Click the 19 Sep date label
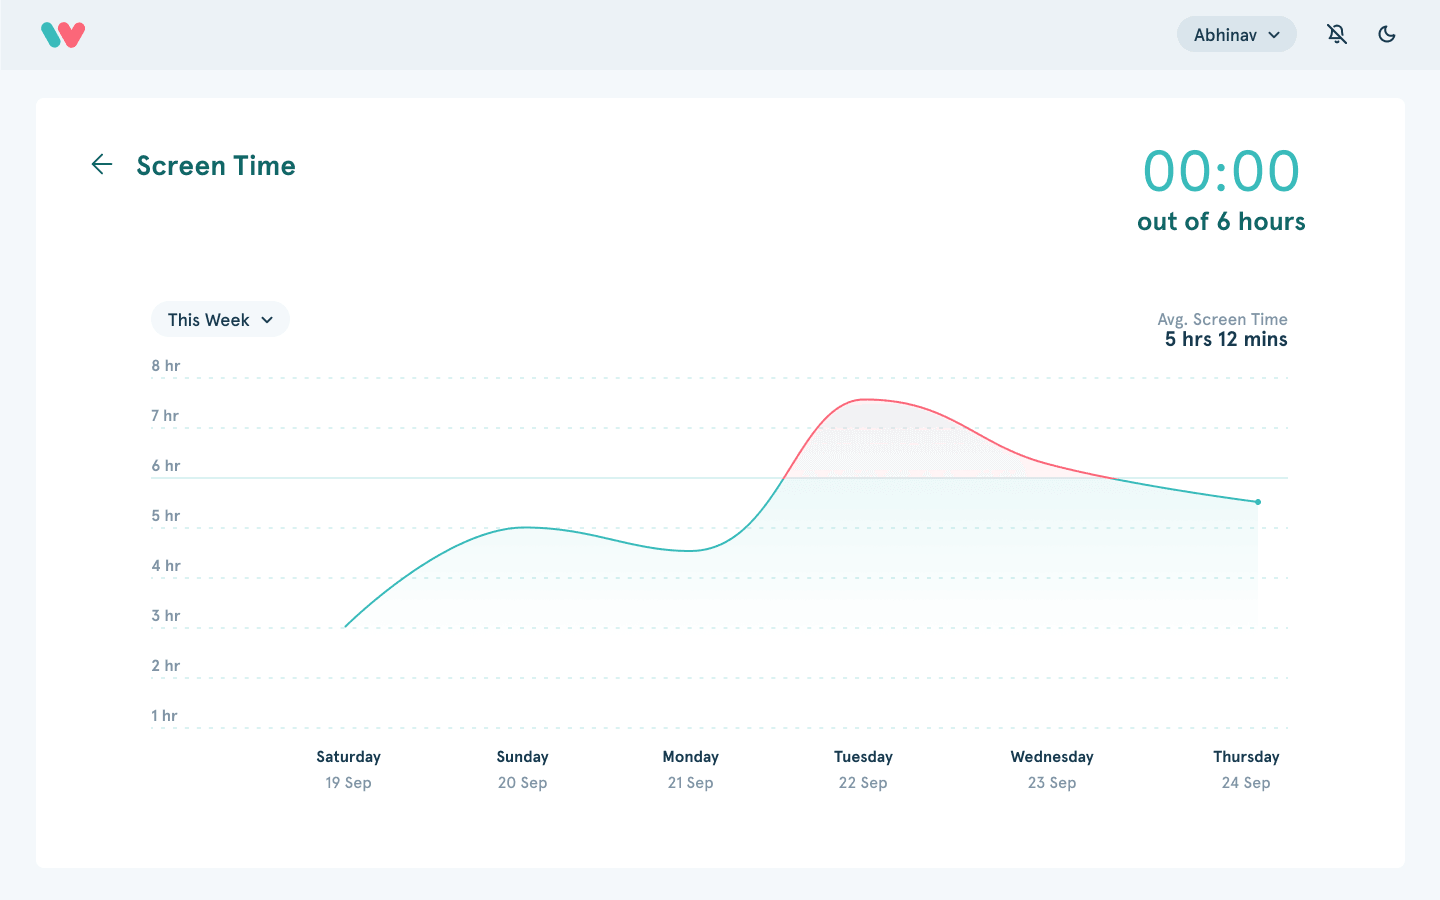This screenshot has height=900, width=1440. point(348,783)
